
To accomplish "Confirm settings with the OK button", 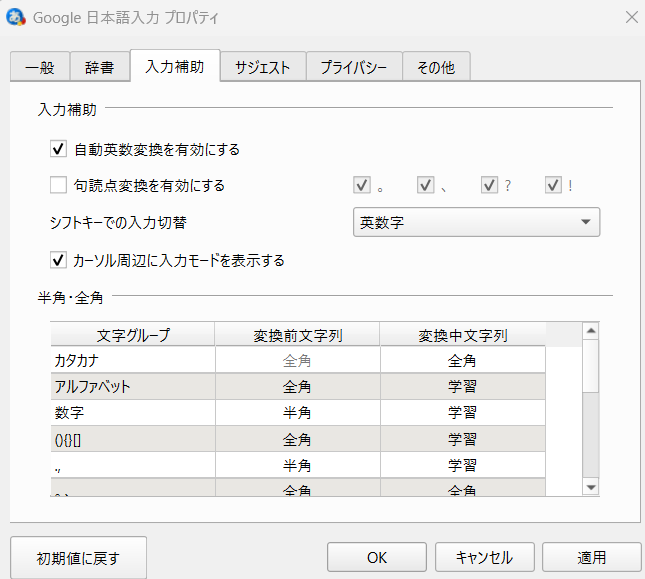I will pyautogui.click(x=377, y=557).
